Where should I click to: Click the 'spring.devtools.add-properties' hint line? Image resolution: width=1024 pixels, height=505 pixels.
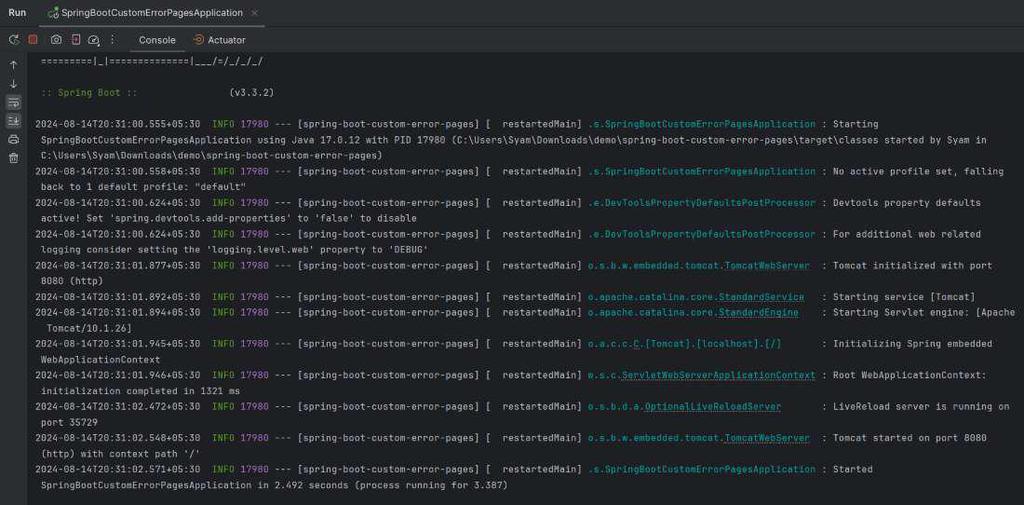click(229, 219)
